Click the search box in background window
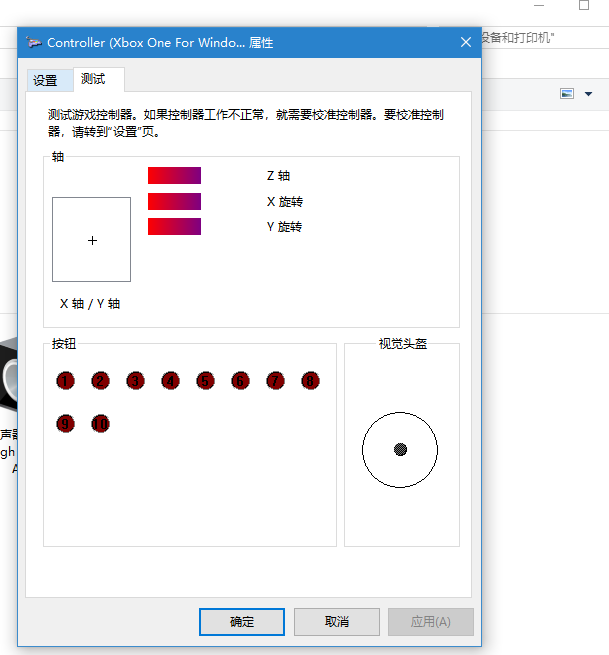 point(545,38)
